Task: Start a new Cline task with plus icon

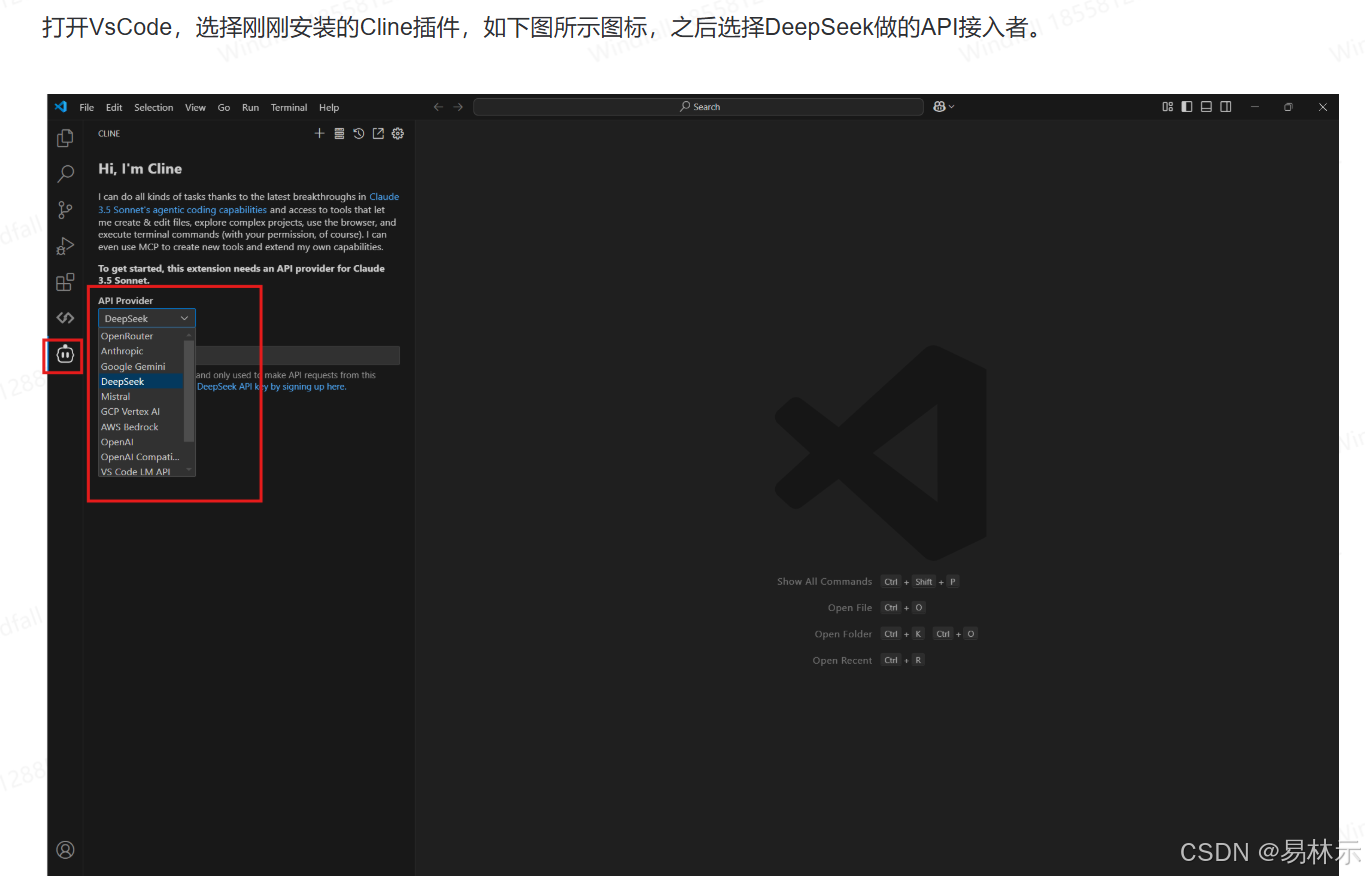Action: pos(320,133)
